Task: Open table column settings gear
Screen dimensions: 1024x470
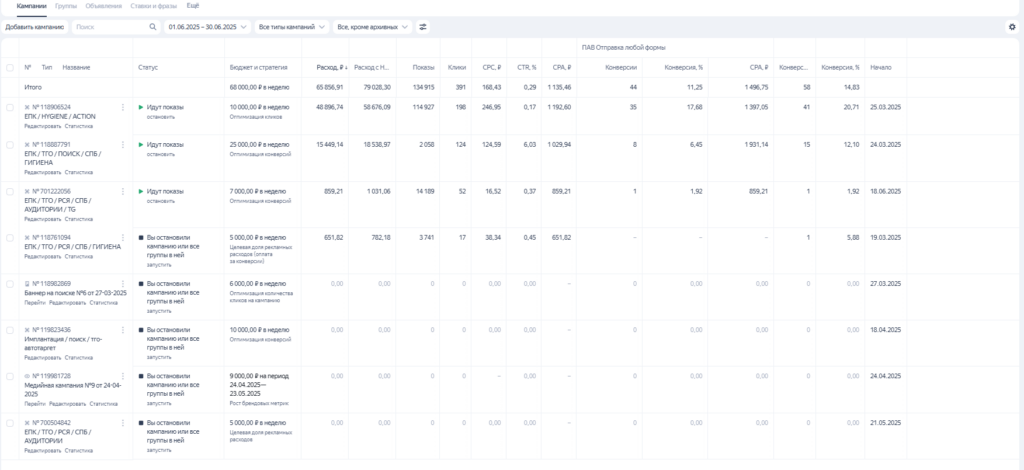Action: pos(1011,27)
